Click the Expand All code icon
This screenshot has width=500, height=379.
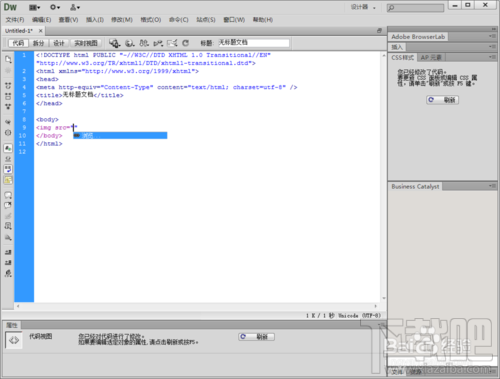click(8, 107)
